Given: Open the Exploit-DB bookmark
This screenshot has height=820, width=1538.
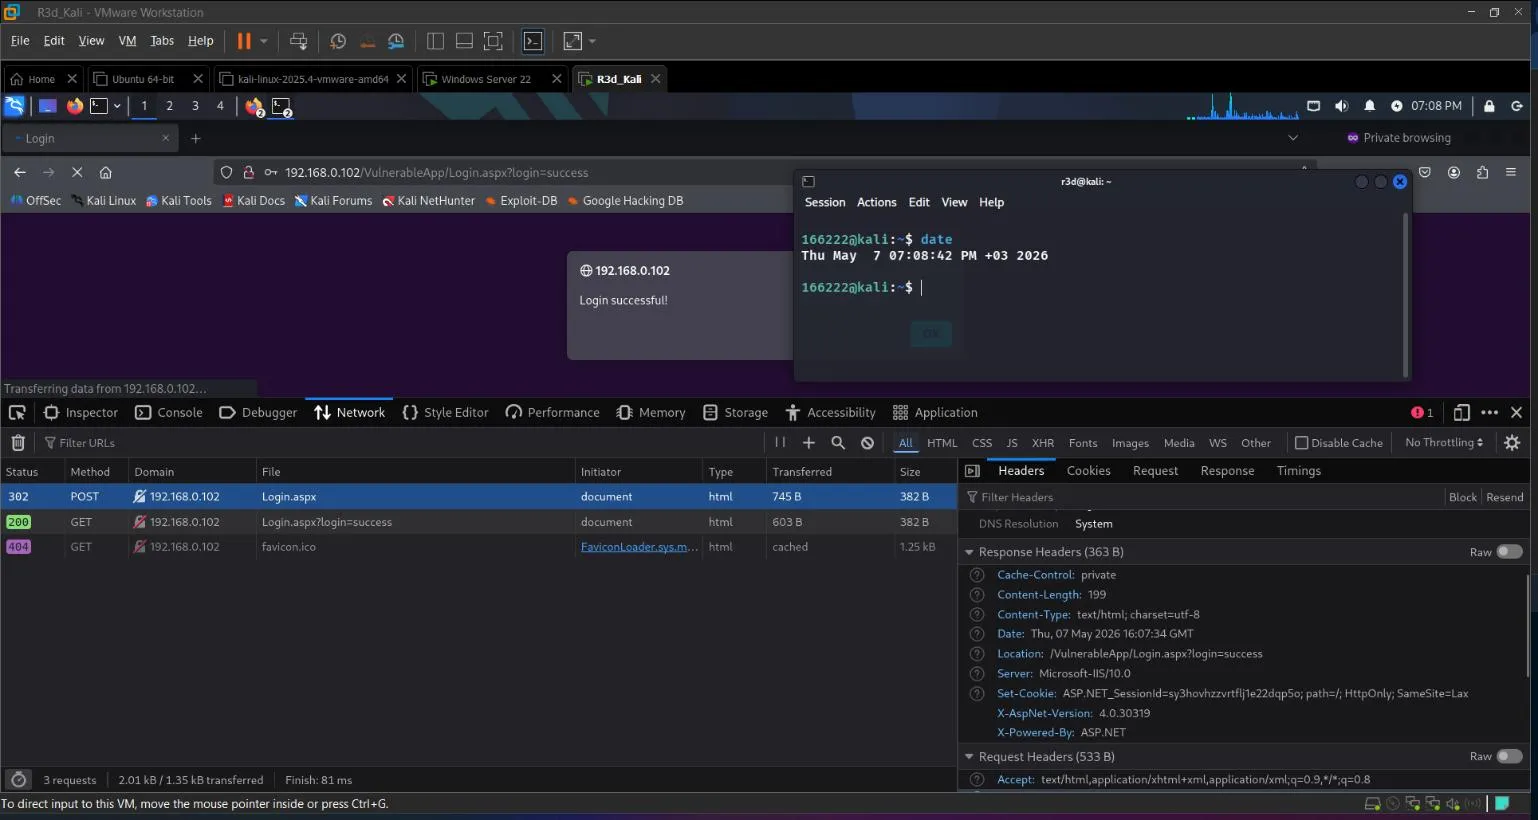Looking at the screenshot, I should click(521, 200).
